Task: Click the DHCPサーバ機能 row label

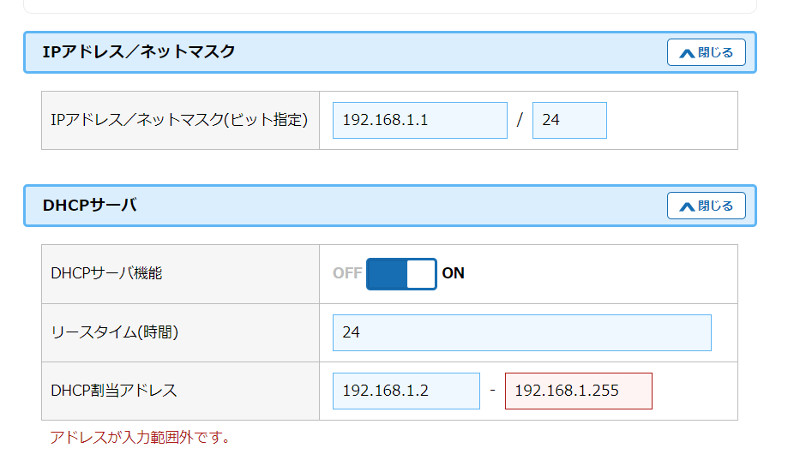Action: pyautogui.click(x=106, y=273)
